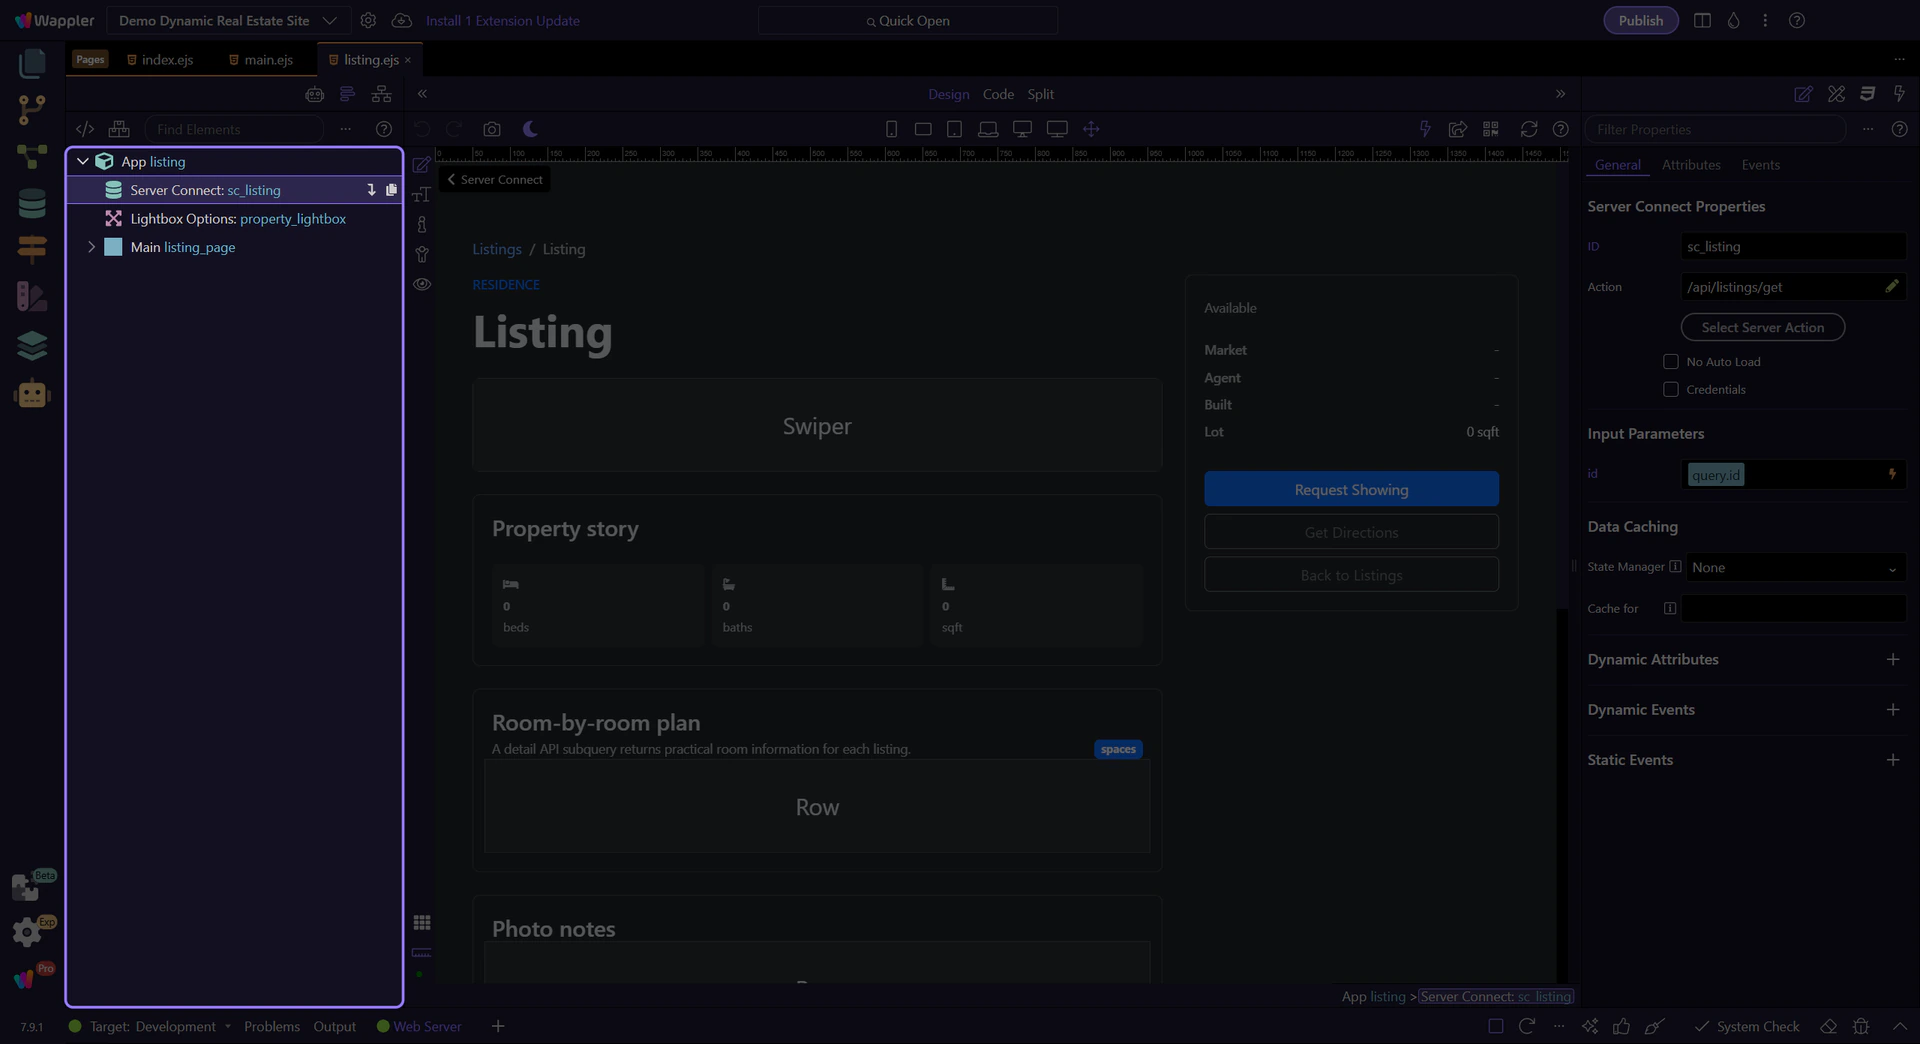The image size is (1920, 1044).
Task: Click the lightning bolt on id parameter
Action: pyautogui.click(x=1891, y=475)
